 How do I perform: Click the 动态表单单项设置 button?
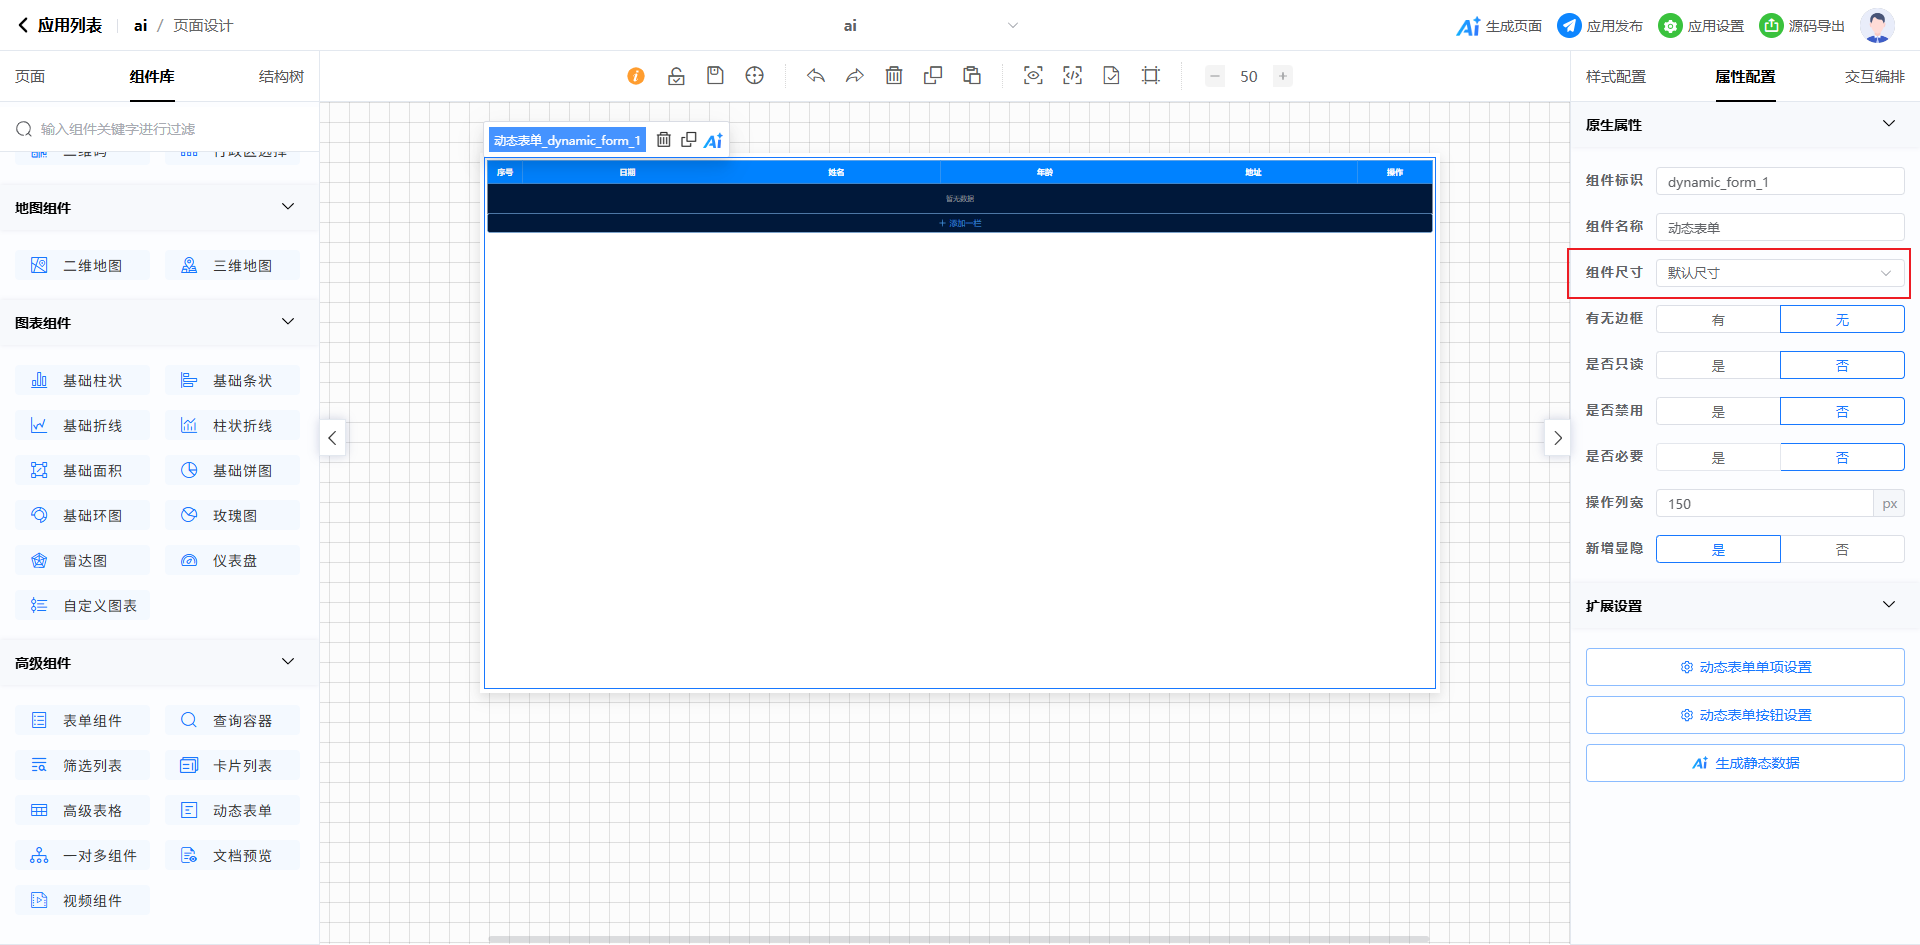point(1745,667)
